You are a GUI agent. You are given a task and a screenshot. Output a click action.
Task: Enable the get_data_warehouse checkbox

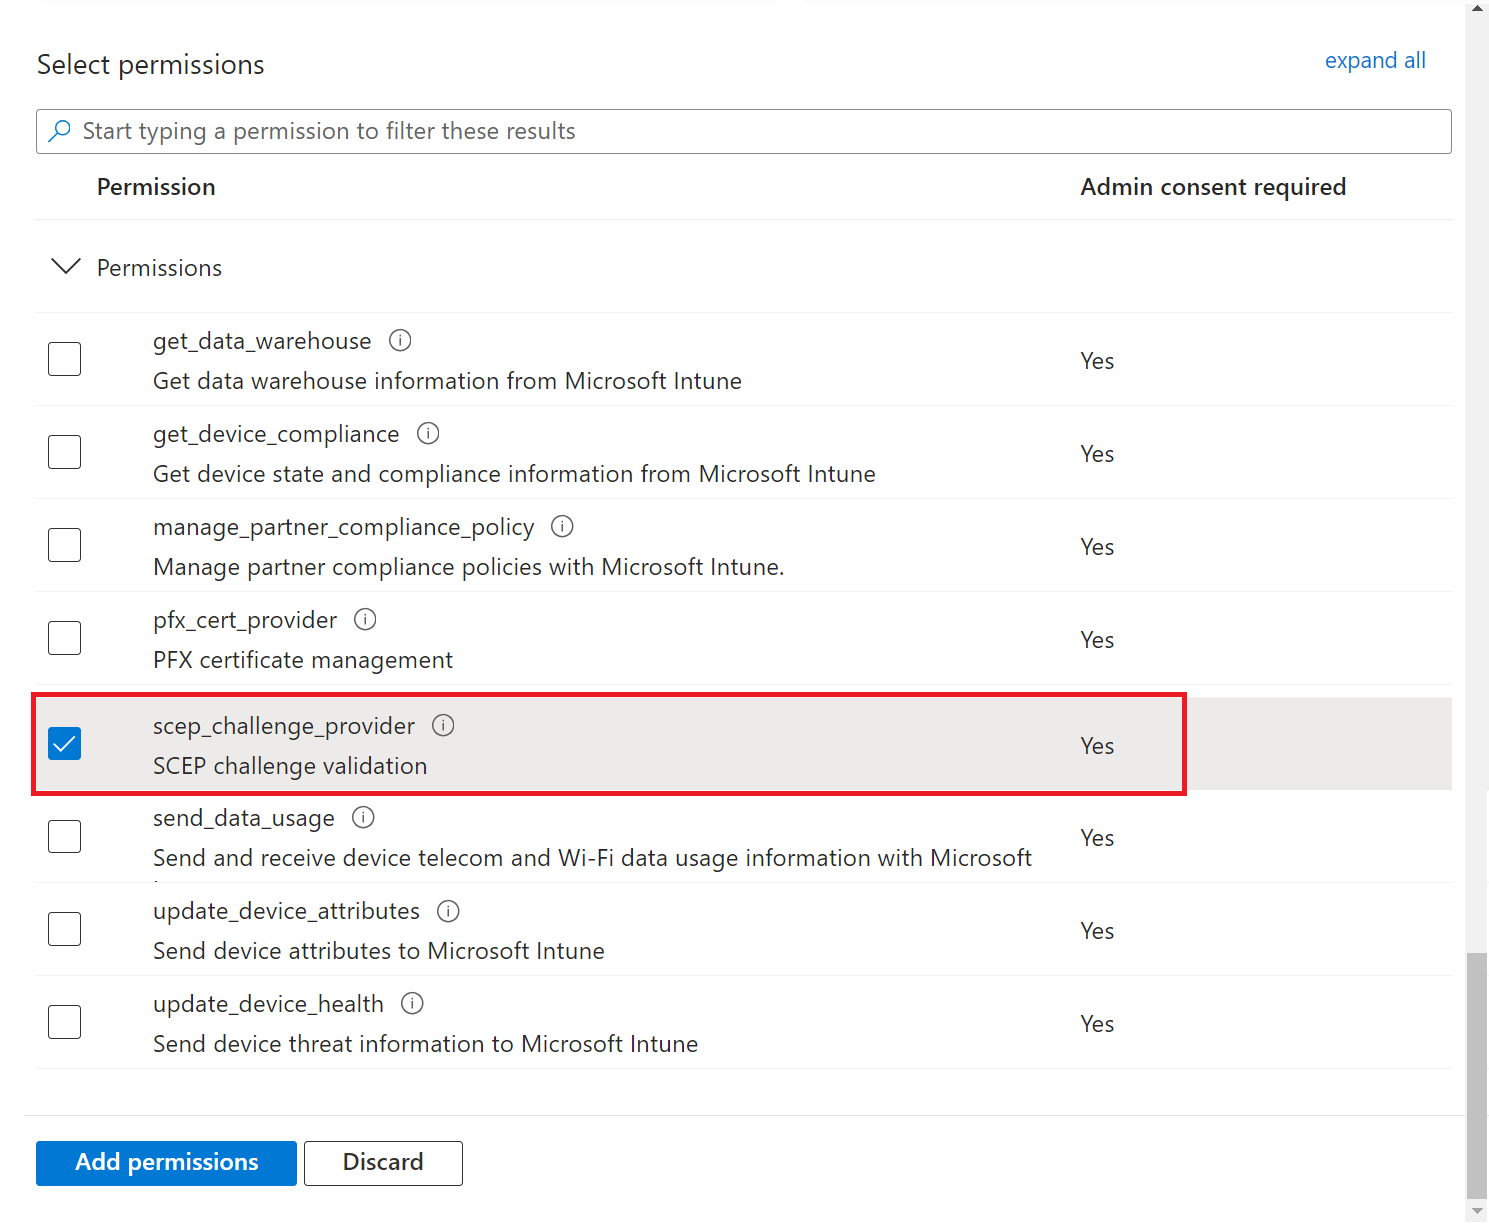(x=65, y=359)
